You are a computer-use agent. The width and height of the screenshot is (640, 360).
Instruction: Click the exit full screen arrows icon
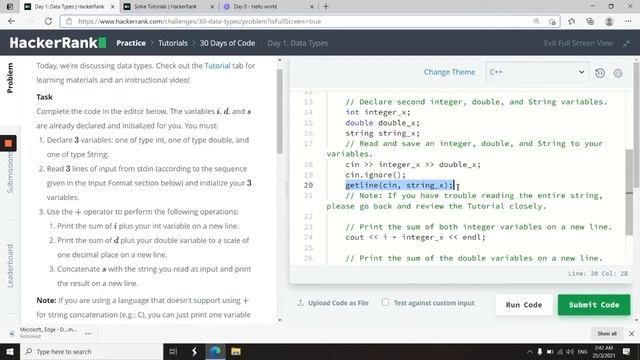coord(627,43)
